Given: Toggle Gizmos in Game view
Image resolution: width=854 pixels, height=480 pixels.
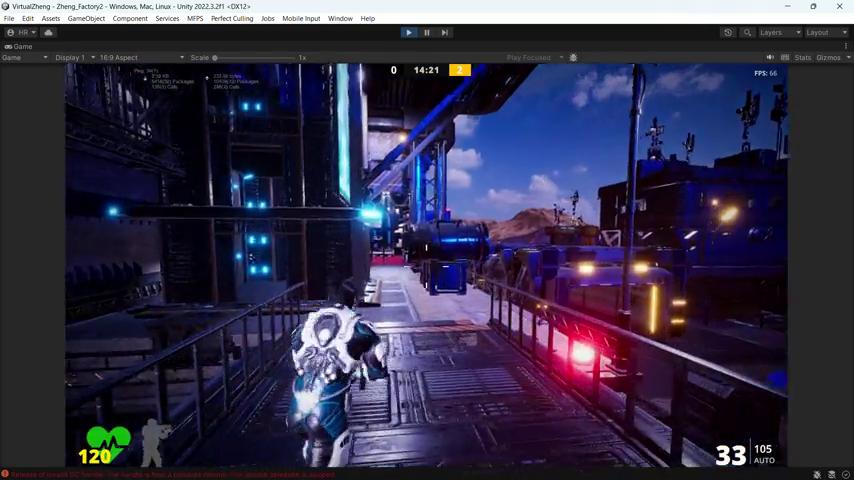Looking at the screenshot, I should click(x=828, y=58).
